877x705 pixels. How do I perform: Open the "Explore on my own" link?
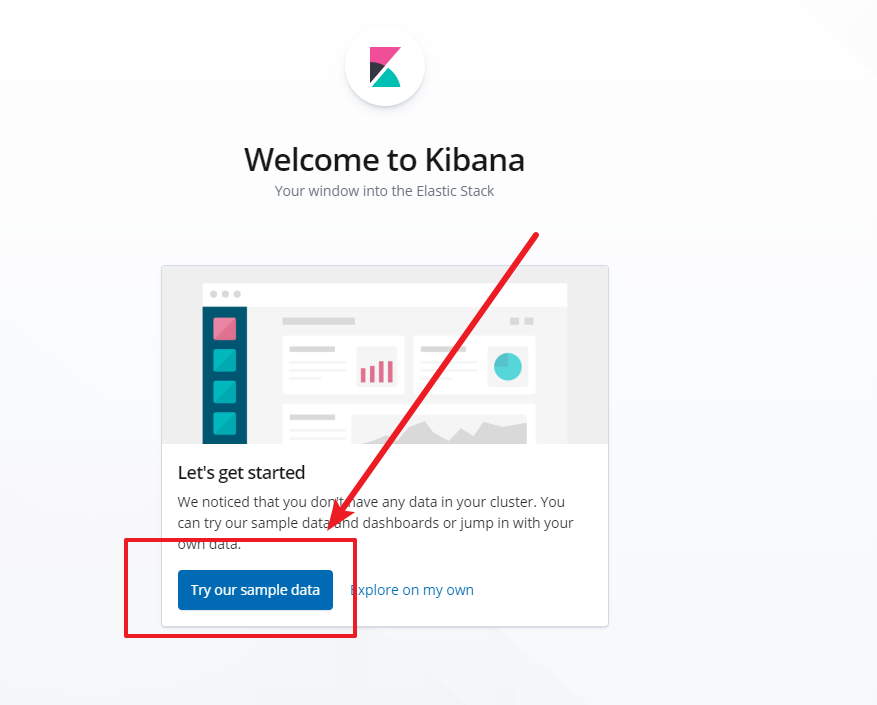pyautogui.click(x=412, y=590)
